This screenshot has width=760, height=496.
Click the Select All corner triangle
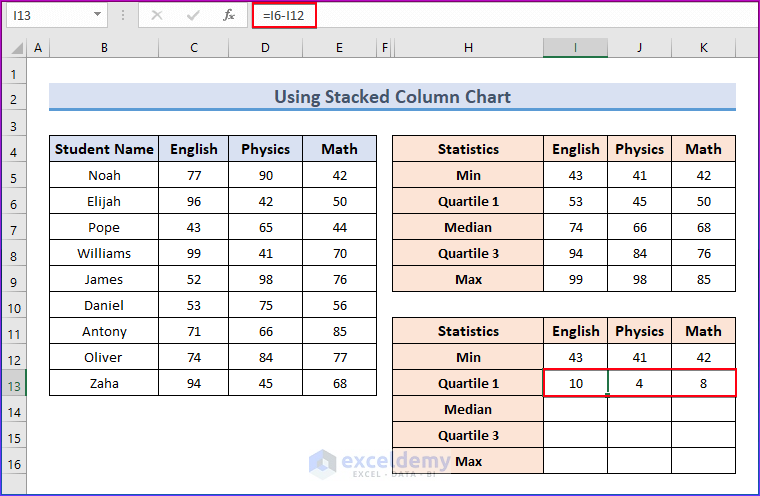pyautogui.click(x=15, y=48)
